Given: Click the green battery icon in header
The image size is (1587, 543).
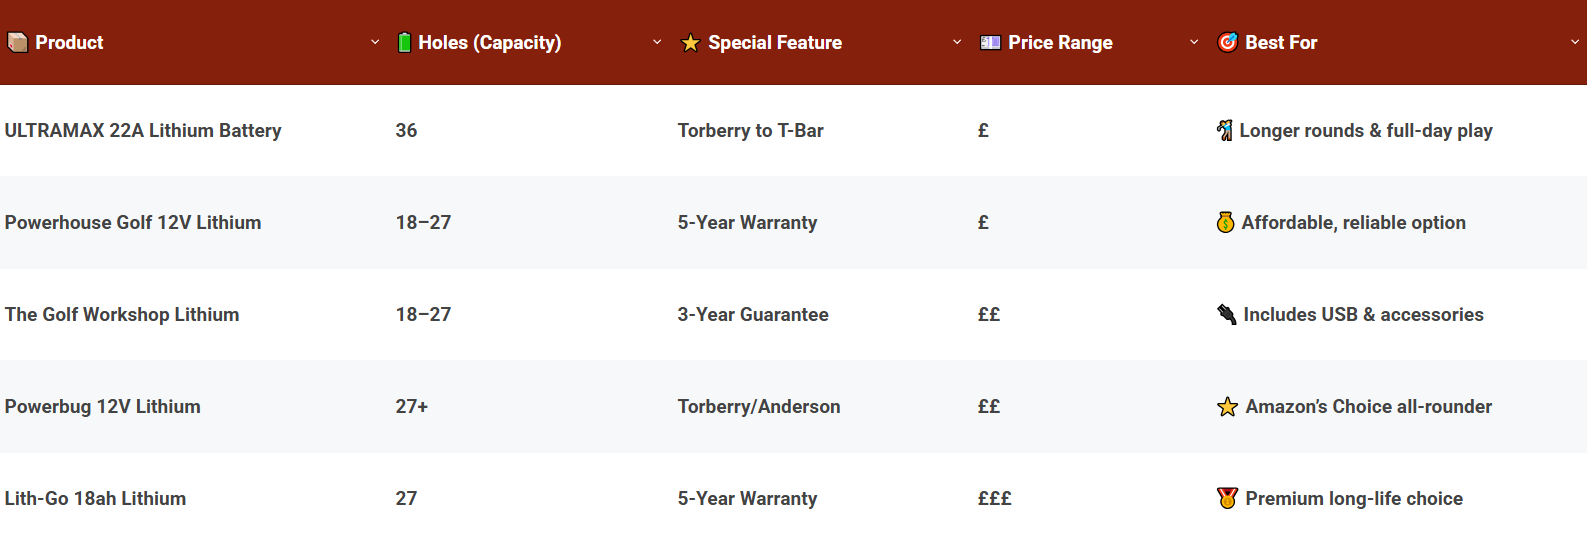Looking at the screenshot, I should coord(404,43).
